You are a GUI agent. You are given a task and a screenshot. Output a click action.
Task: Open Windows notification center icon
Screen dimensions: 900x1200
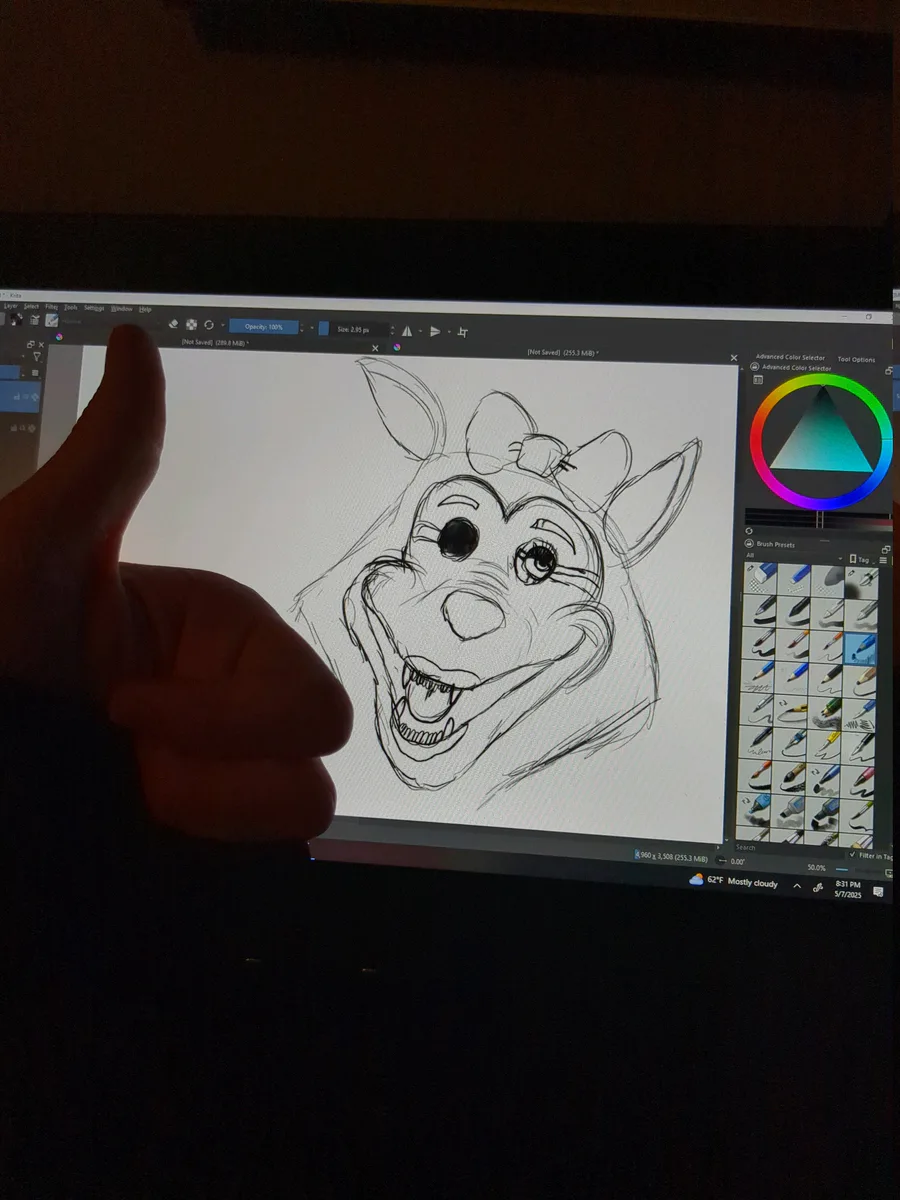pyautogui.click(x=878, y=892)
